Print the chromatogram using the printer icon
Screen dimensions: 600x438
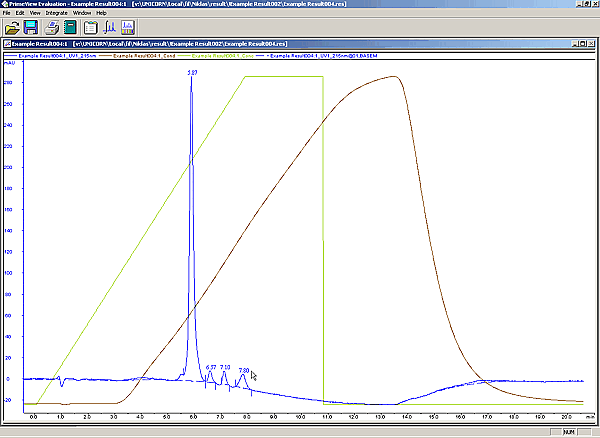point(52,28)
